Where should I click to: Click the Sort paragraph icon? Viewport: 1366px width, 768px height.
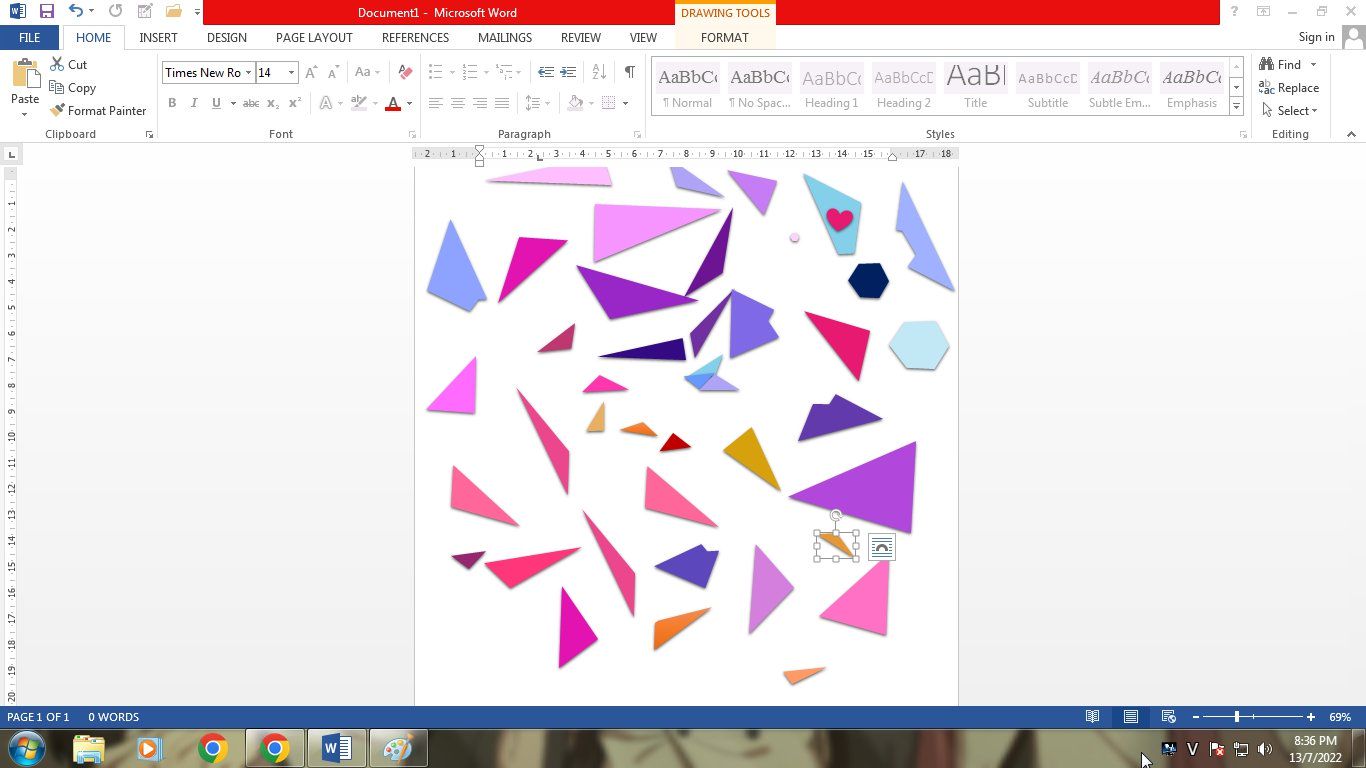tap(599, 72)
